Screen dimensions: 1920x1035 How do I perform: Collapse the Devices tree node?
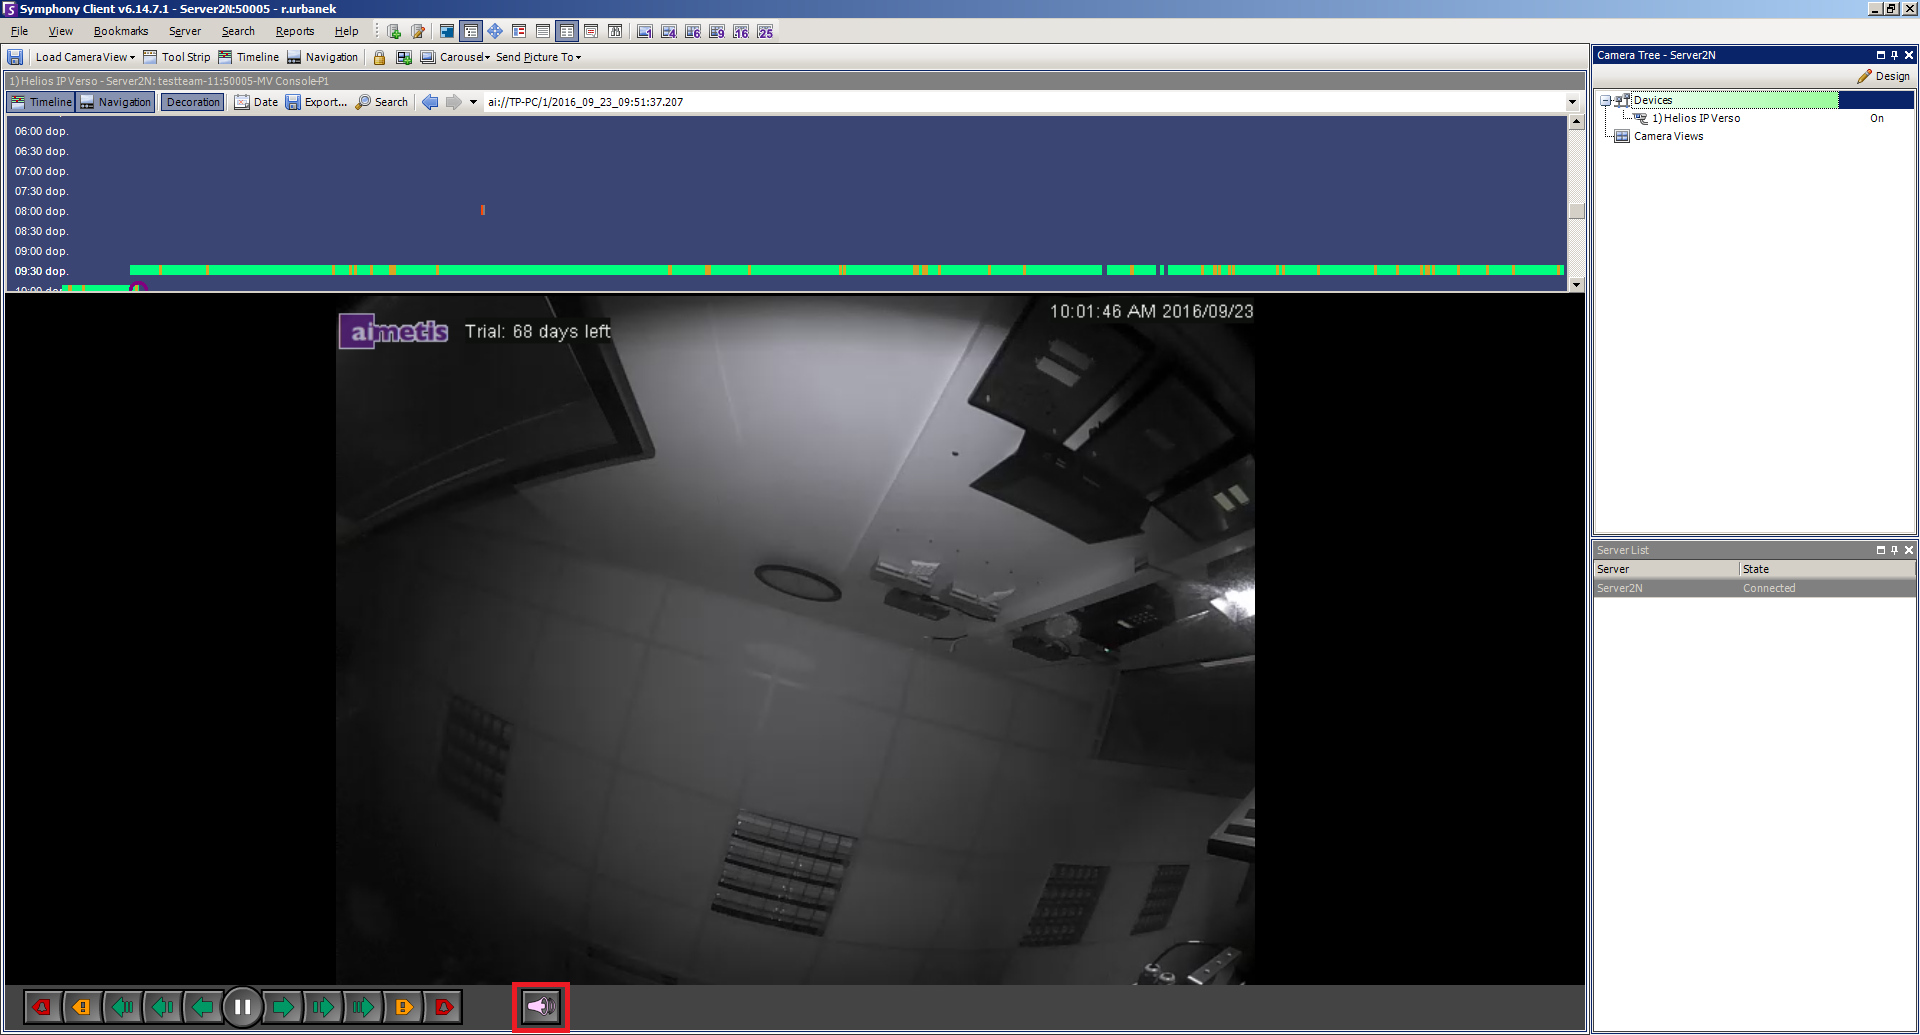pyautogui.click(x=1605, y=101)
